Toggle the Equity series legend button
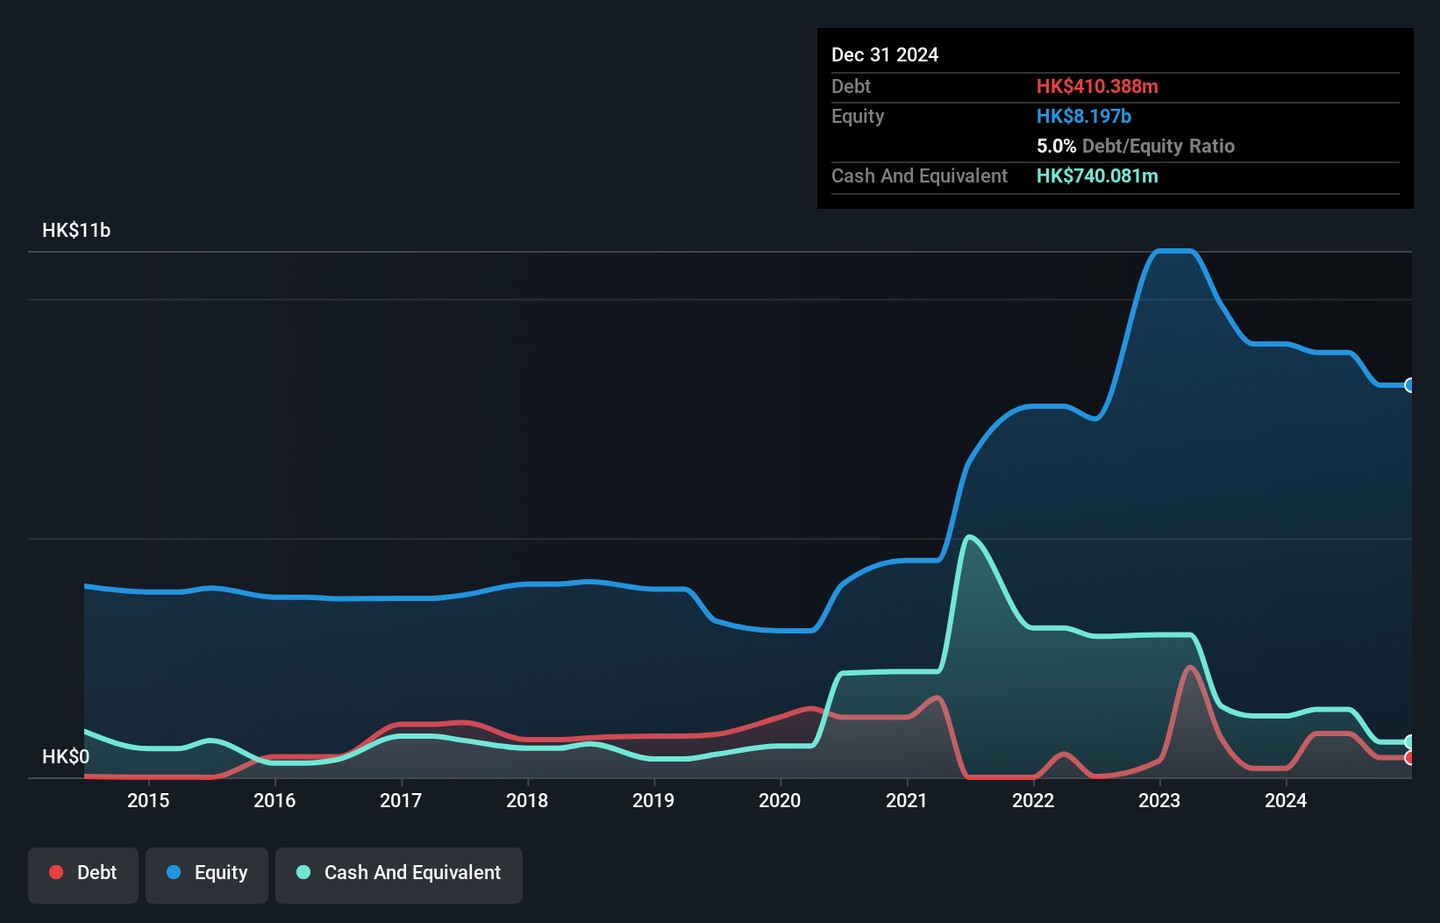This screenshot has width=1440, height=923. (207, 875)
